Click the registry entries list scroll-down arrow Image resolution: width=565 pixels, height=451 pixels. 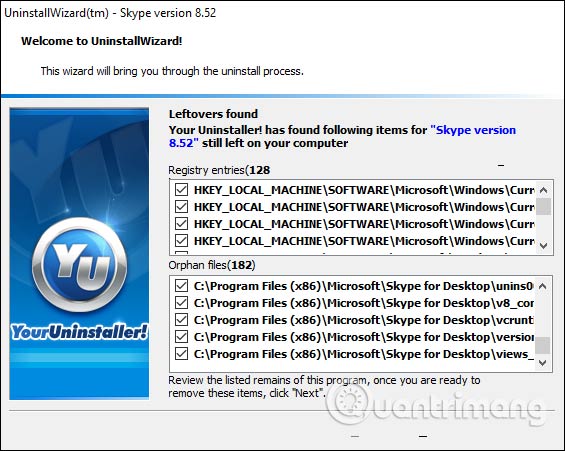pyautogui.click(x=544, y=246)
